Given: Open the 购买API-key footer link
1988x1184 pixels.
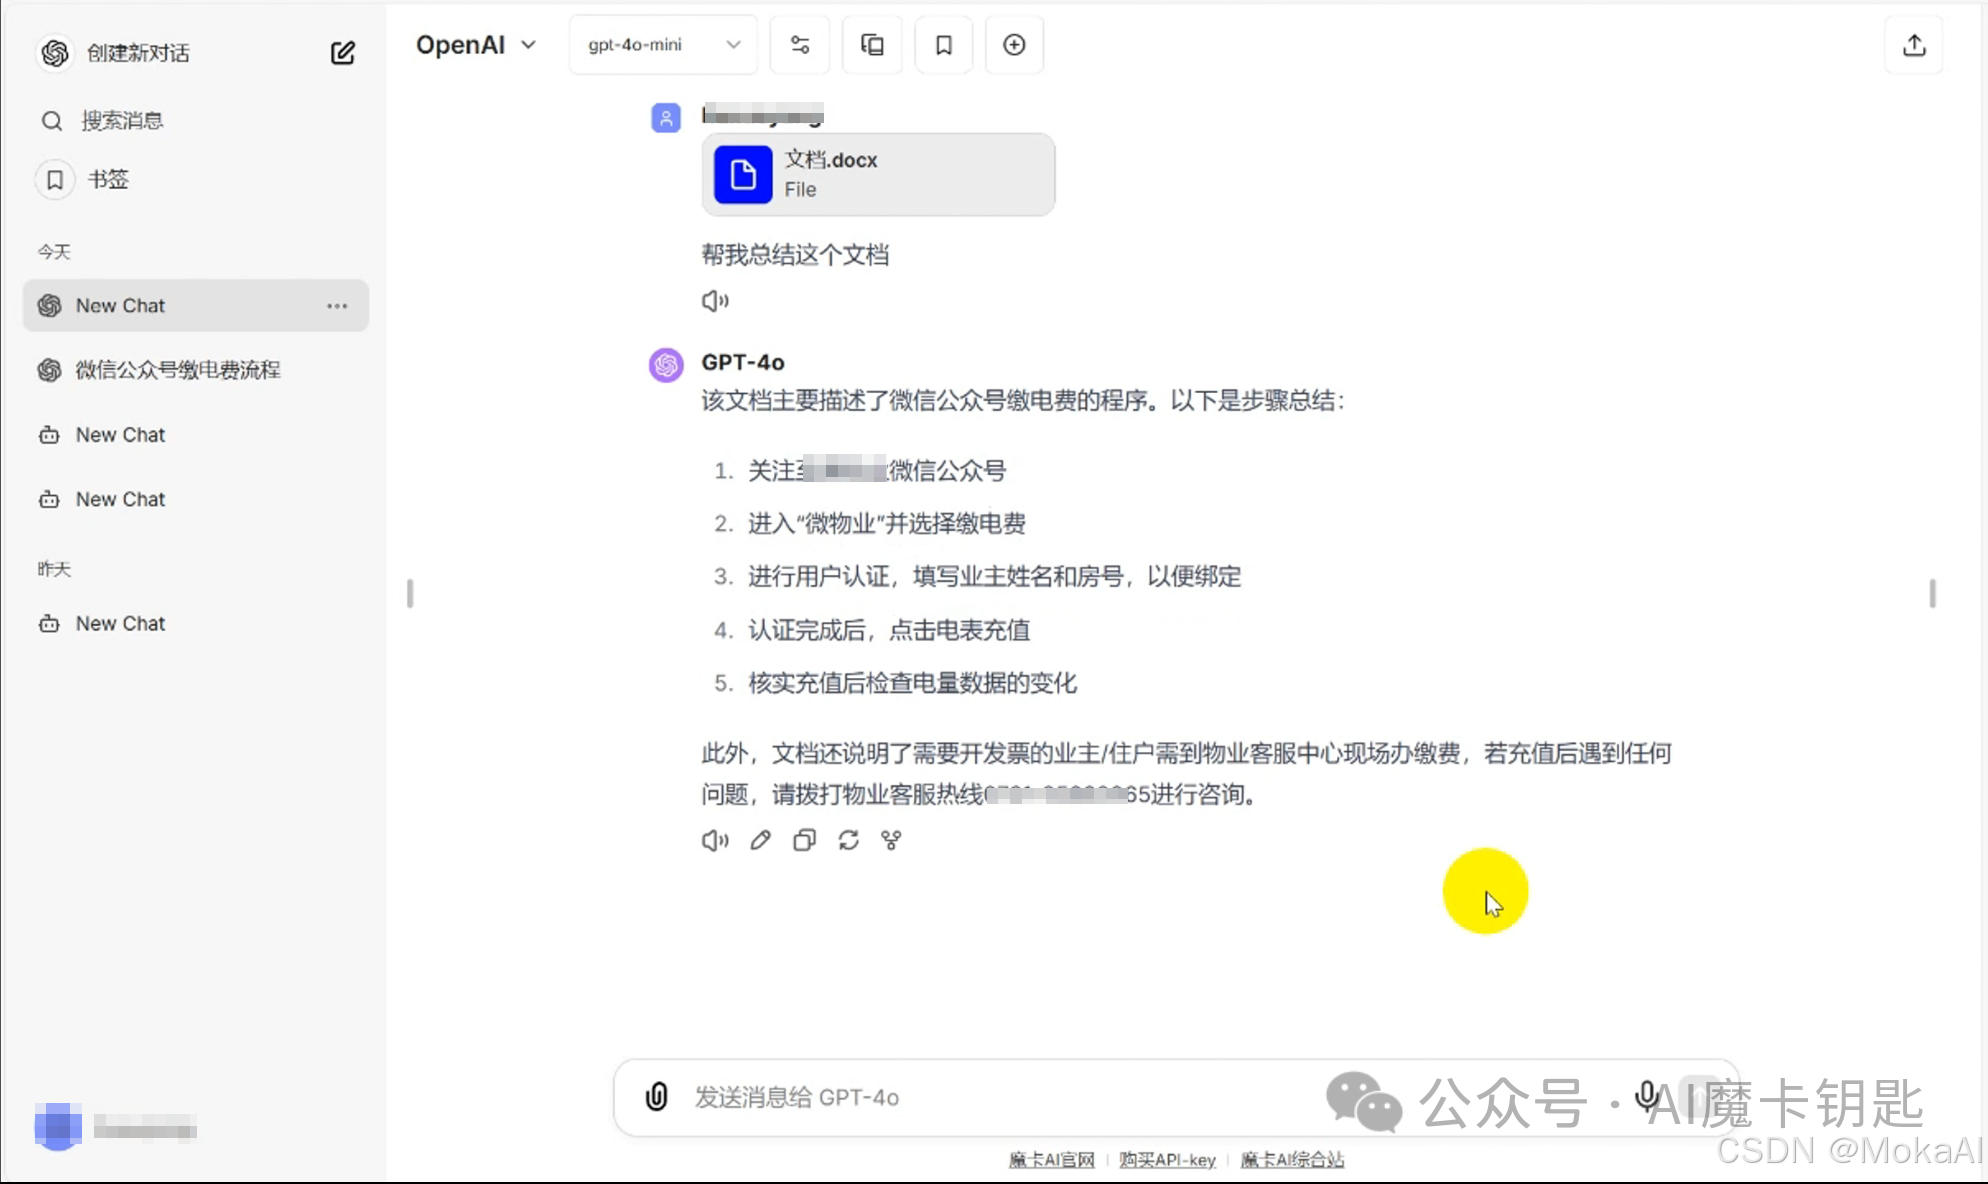Looking at the screenshot, I should point(1167,1160).
